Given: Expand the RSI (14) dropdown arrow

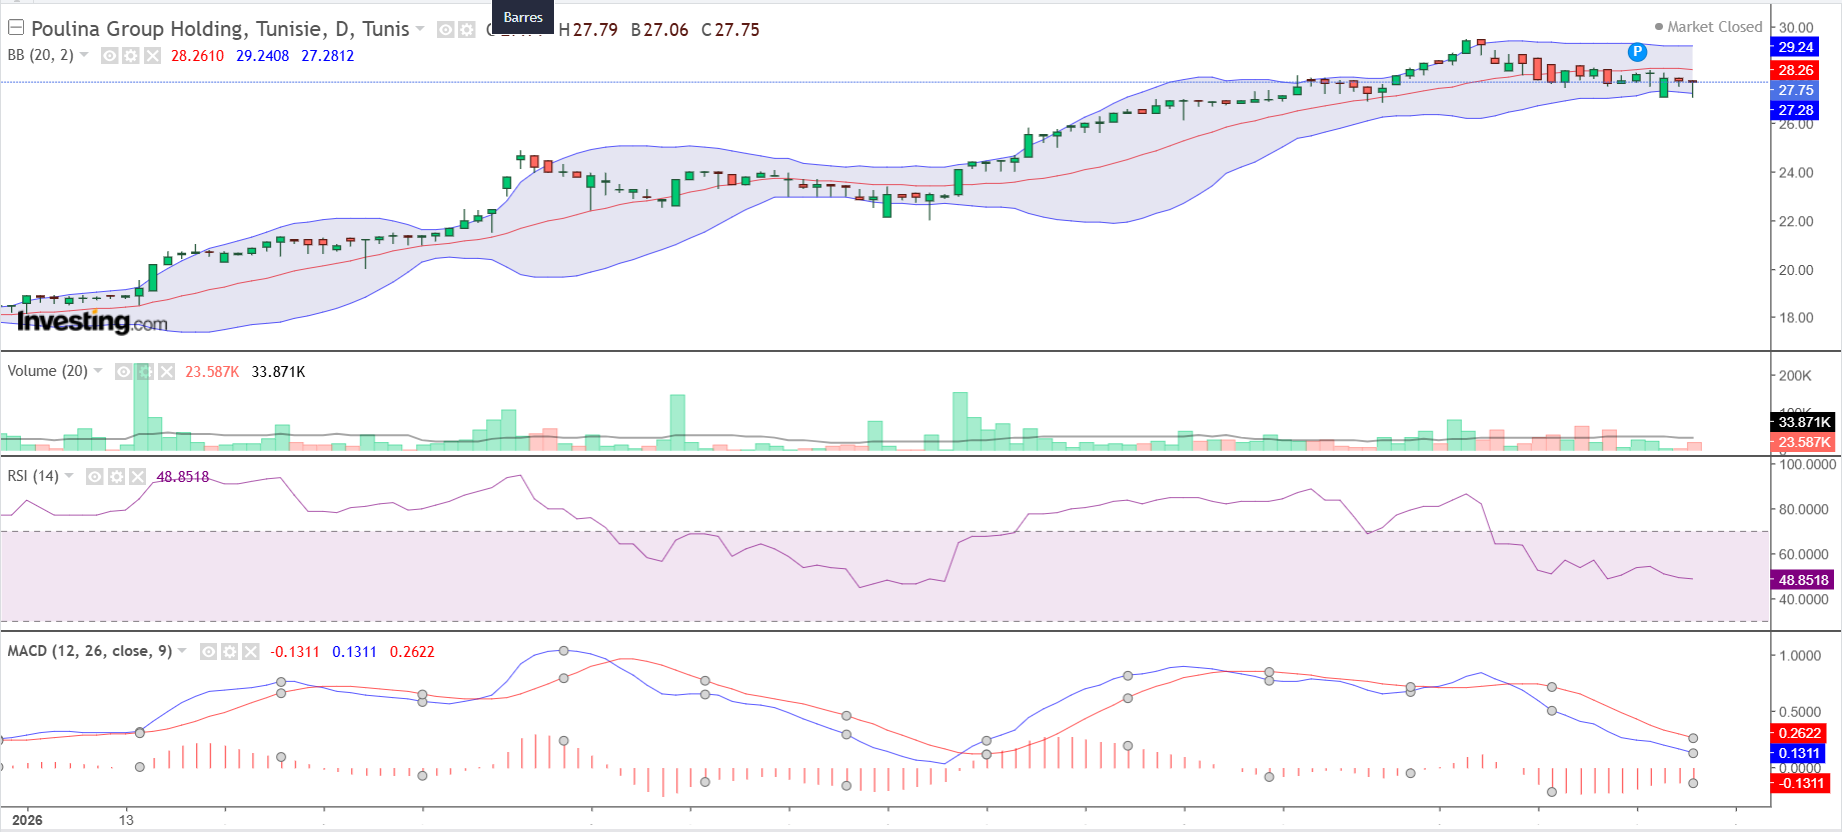Looking at the screenshot, I should tap(69, 476).
